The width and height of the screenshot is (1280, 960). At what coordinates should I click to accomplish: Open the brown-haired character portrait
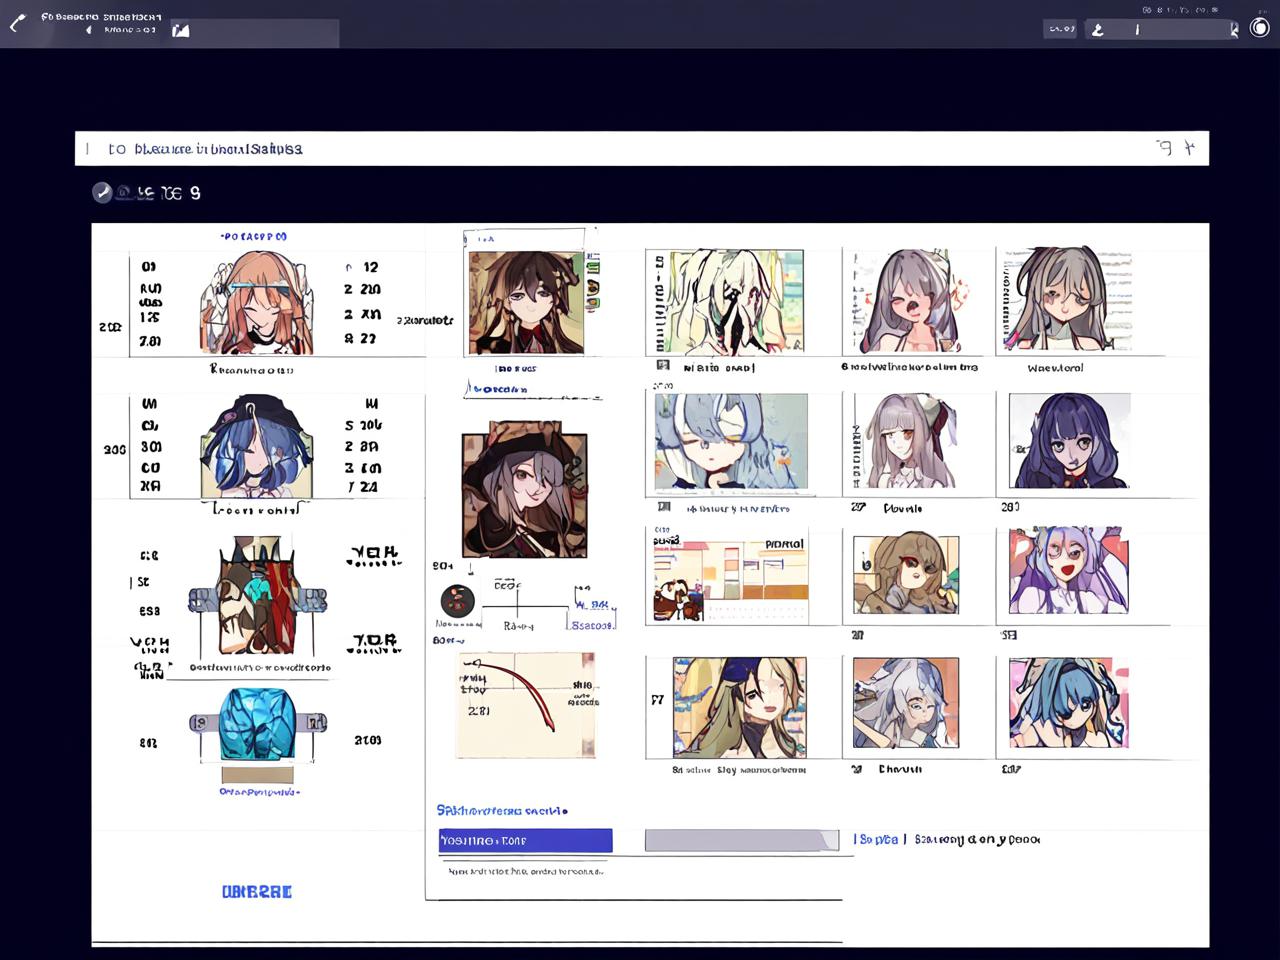(x=526, y=303)
